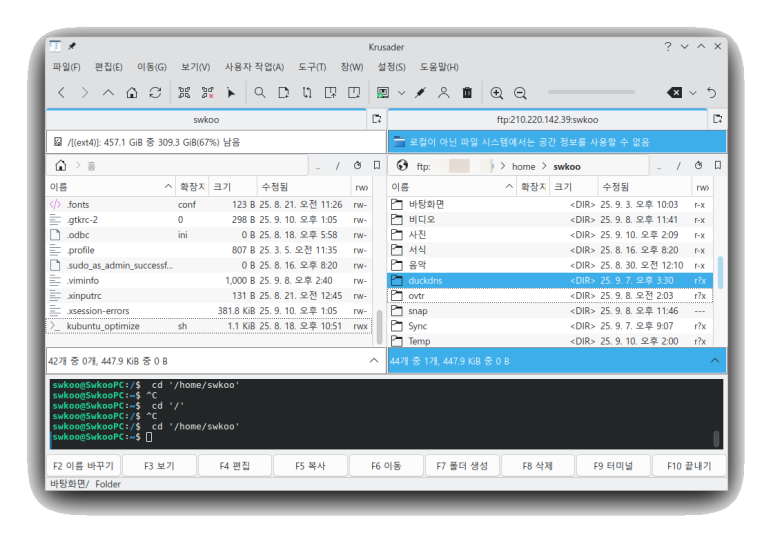Click the user/root mode person icon
The height and width of the screenshot is (544, 773).
[444, 93]
